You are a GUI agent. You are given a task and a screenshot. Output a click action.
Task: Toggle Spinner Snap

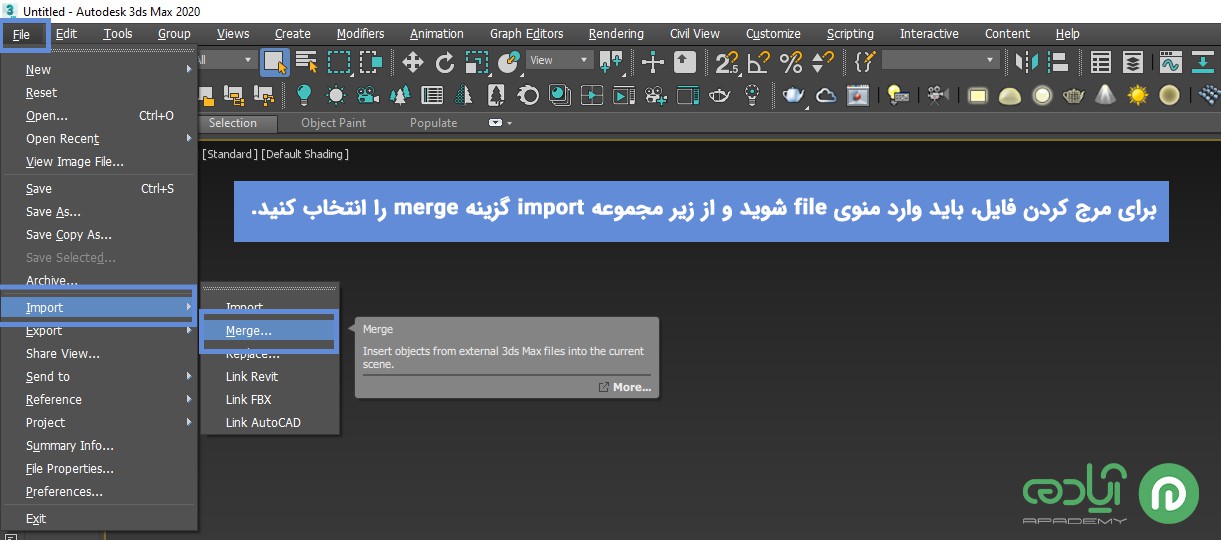(823, 62)
